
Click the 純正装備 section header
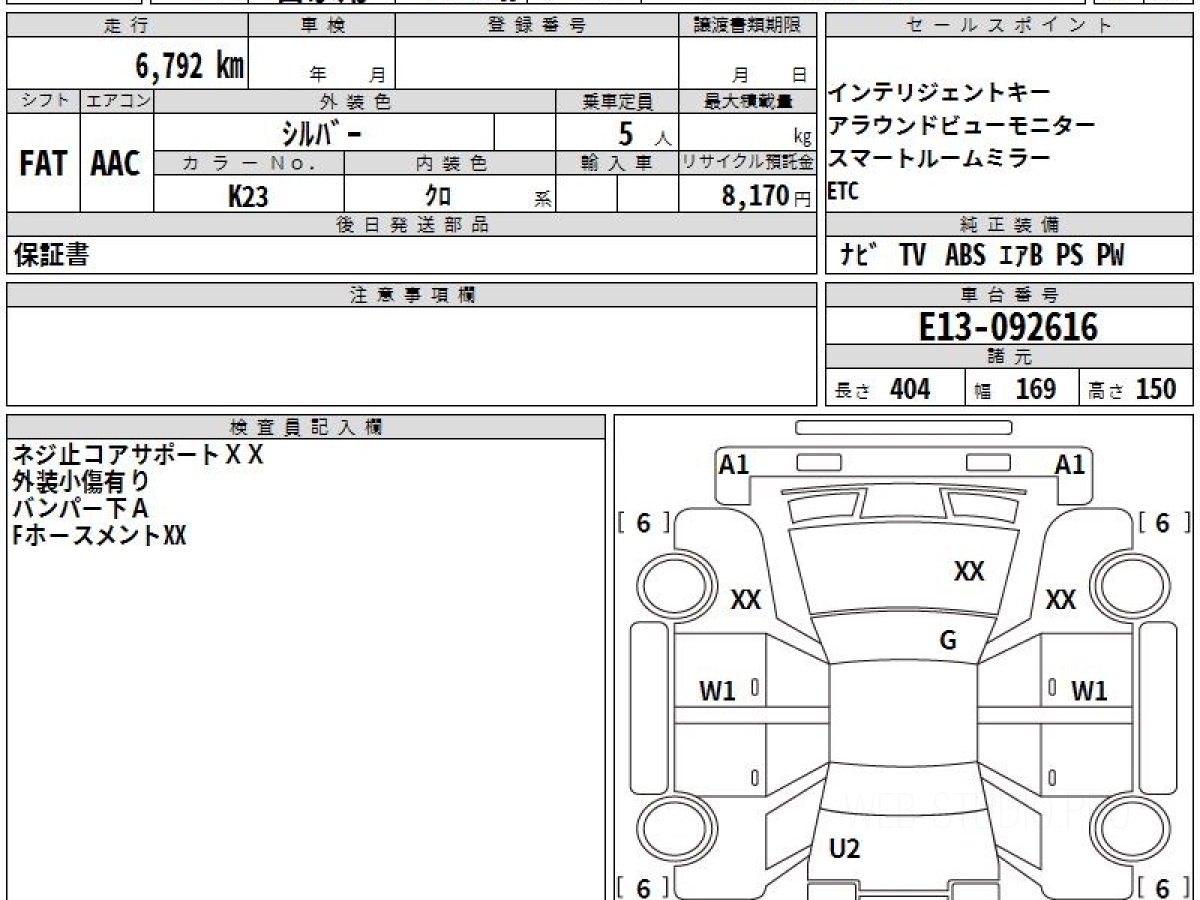[1009, 225]
